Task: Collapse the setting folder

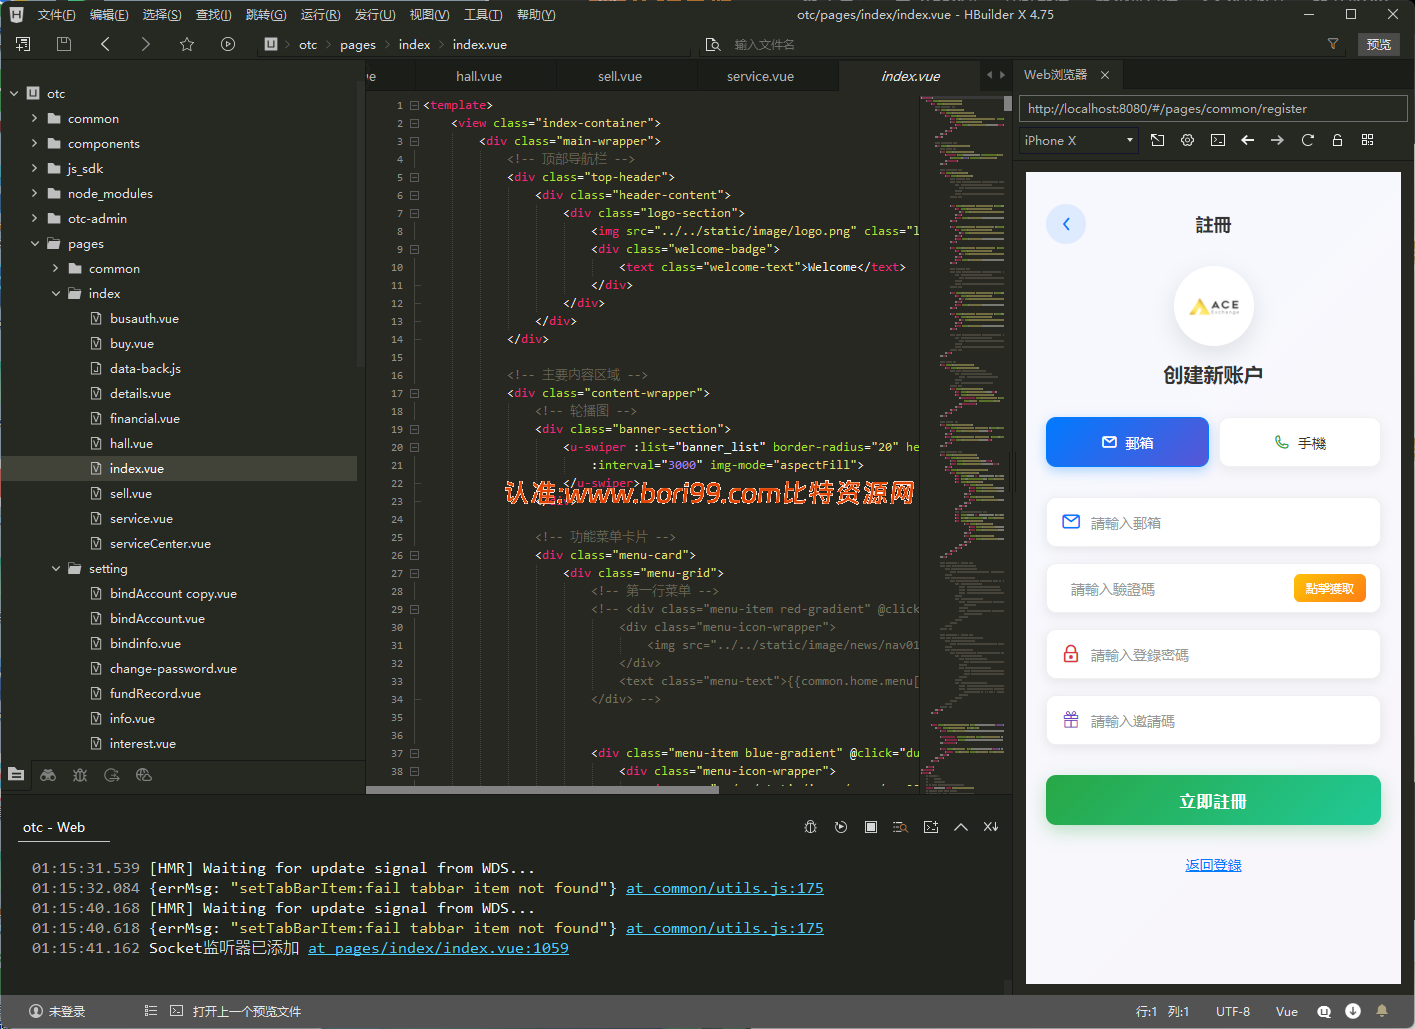Action: [x=56, y=569]
